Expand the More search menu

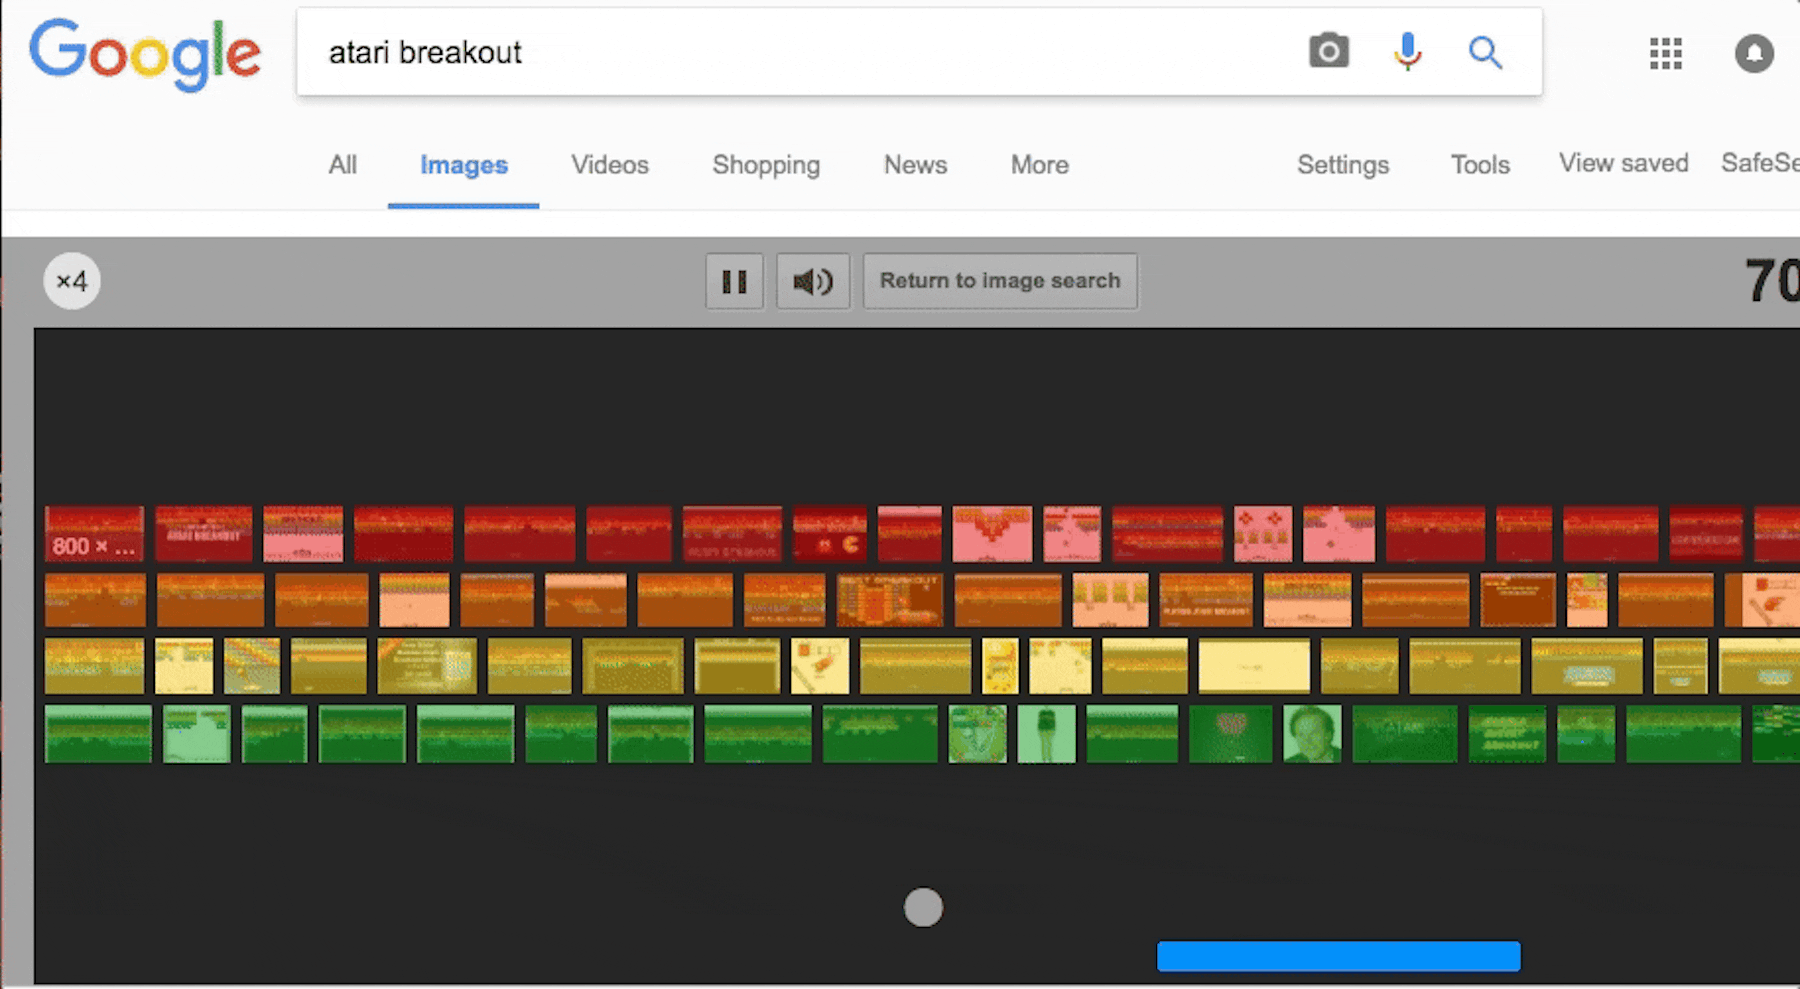click(x=1040, y=165)
